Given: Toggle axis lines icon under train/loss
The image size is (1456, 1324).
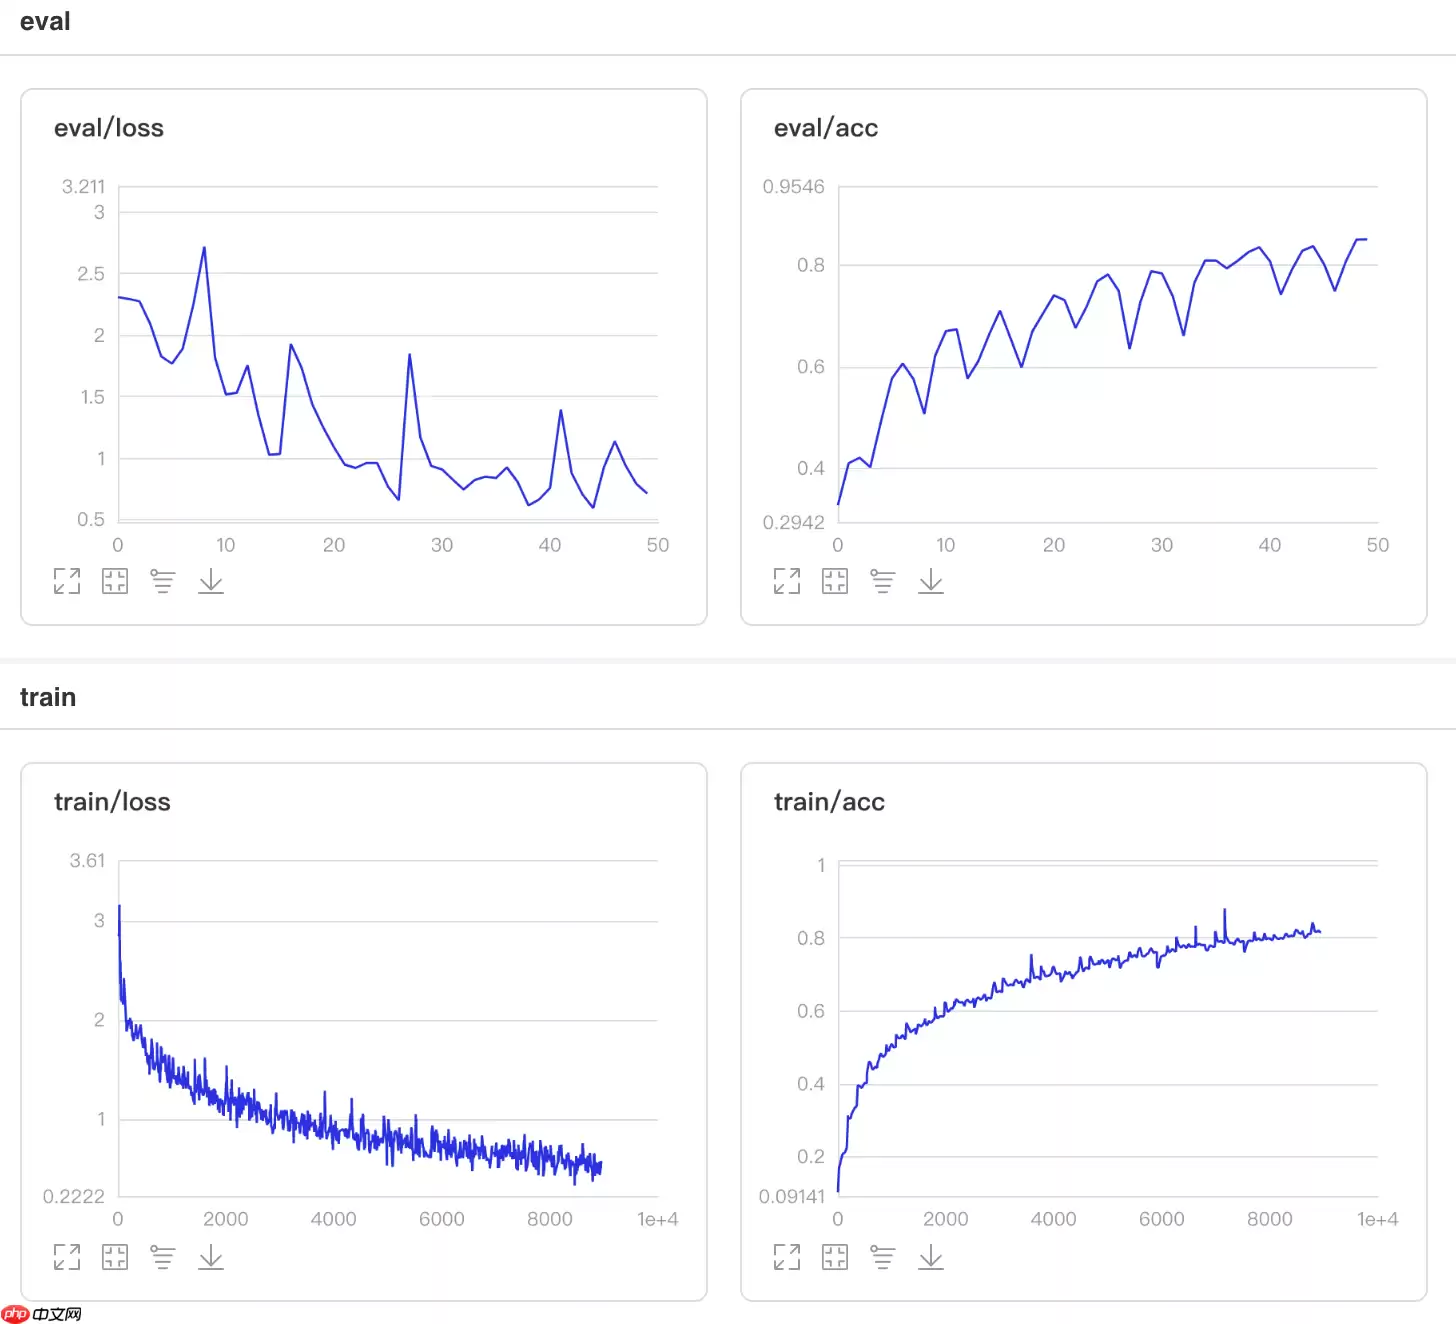Looking at the screenshot, I should point(162,1257).
